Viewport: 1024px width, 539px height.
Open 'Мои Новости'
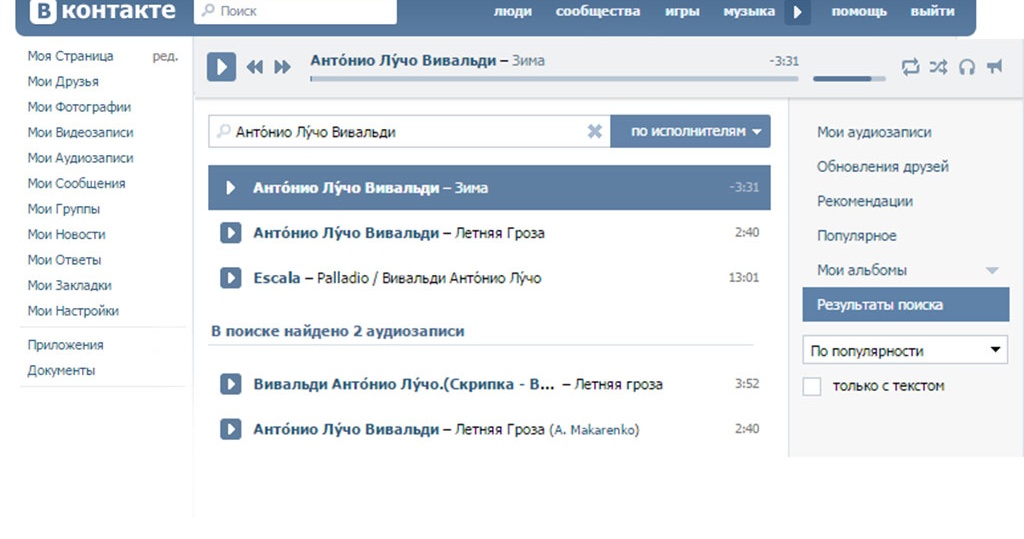coord(67,235)
